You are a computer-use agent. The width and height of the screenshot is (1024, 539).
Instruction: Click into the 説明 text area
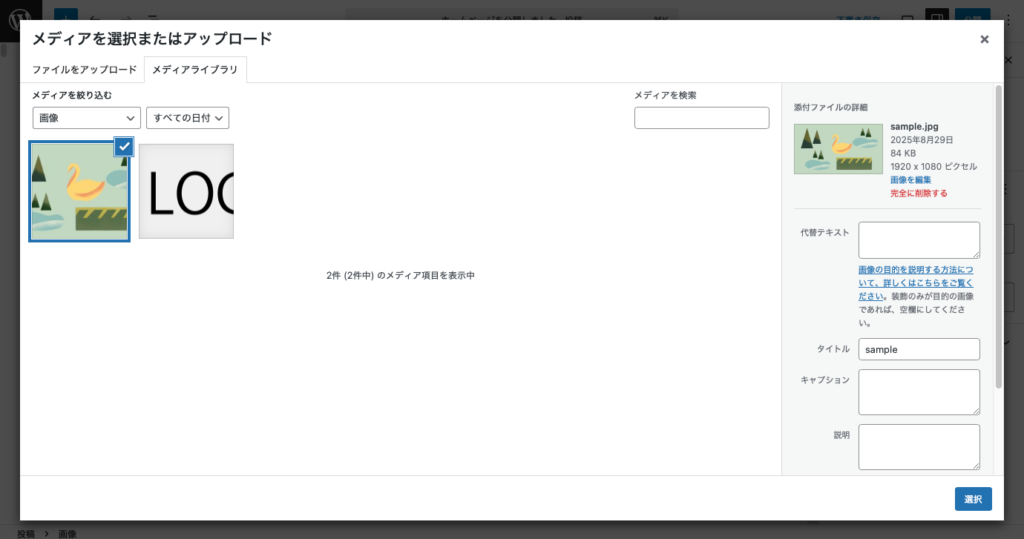(918, 446)
